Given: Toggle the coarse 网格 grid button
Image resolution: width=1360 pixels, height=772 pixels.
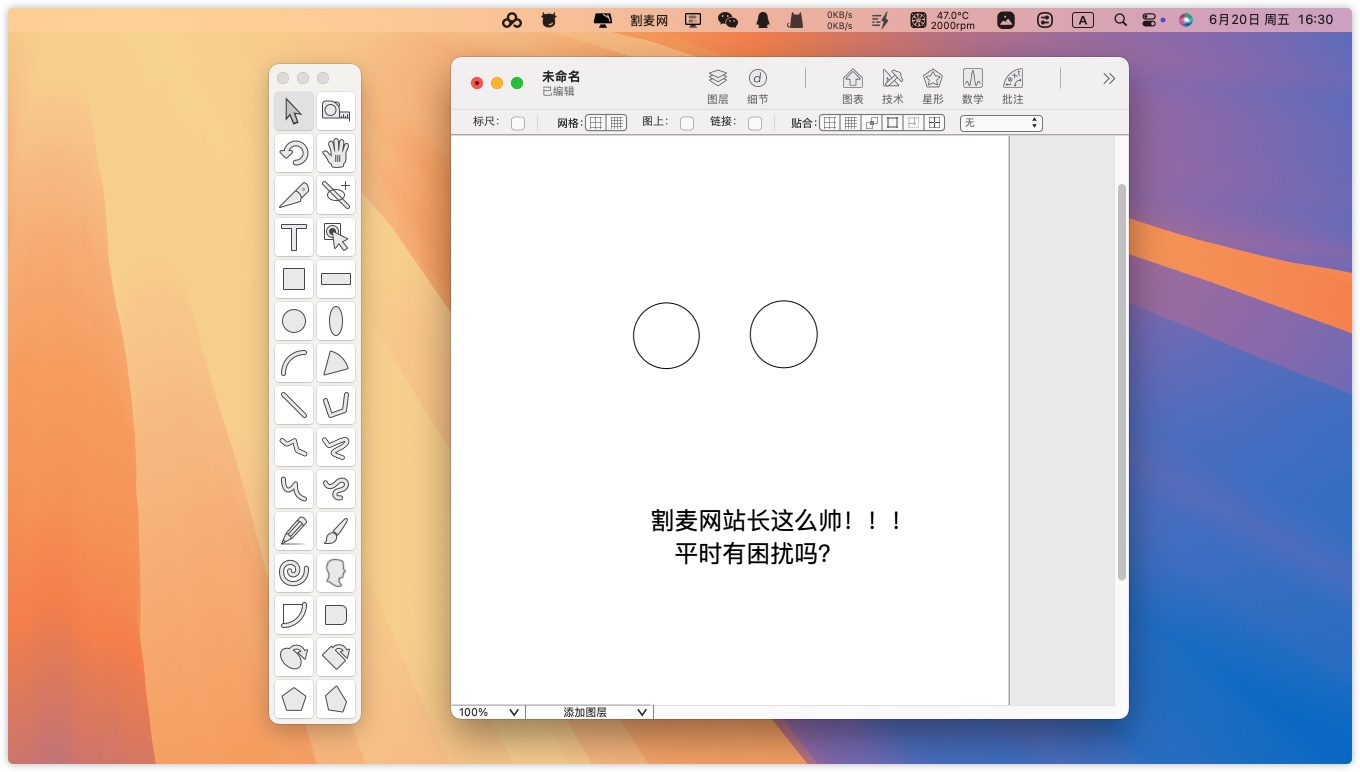Looking at the screenshot, I should point(596,123).
